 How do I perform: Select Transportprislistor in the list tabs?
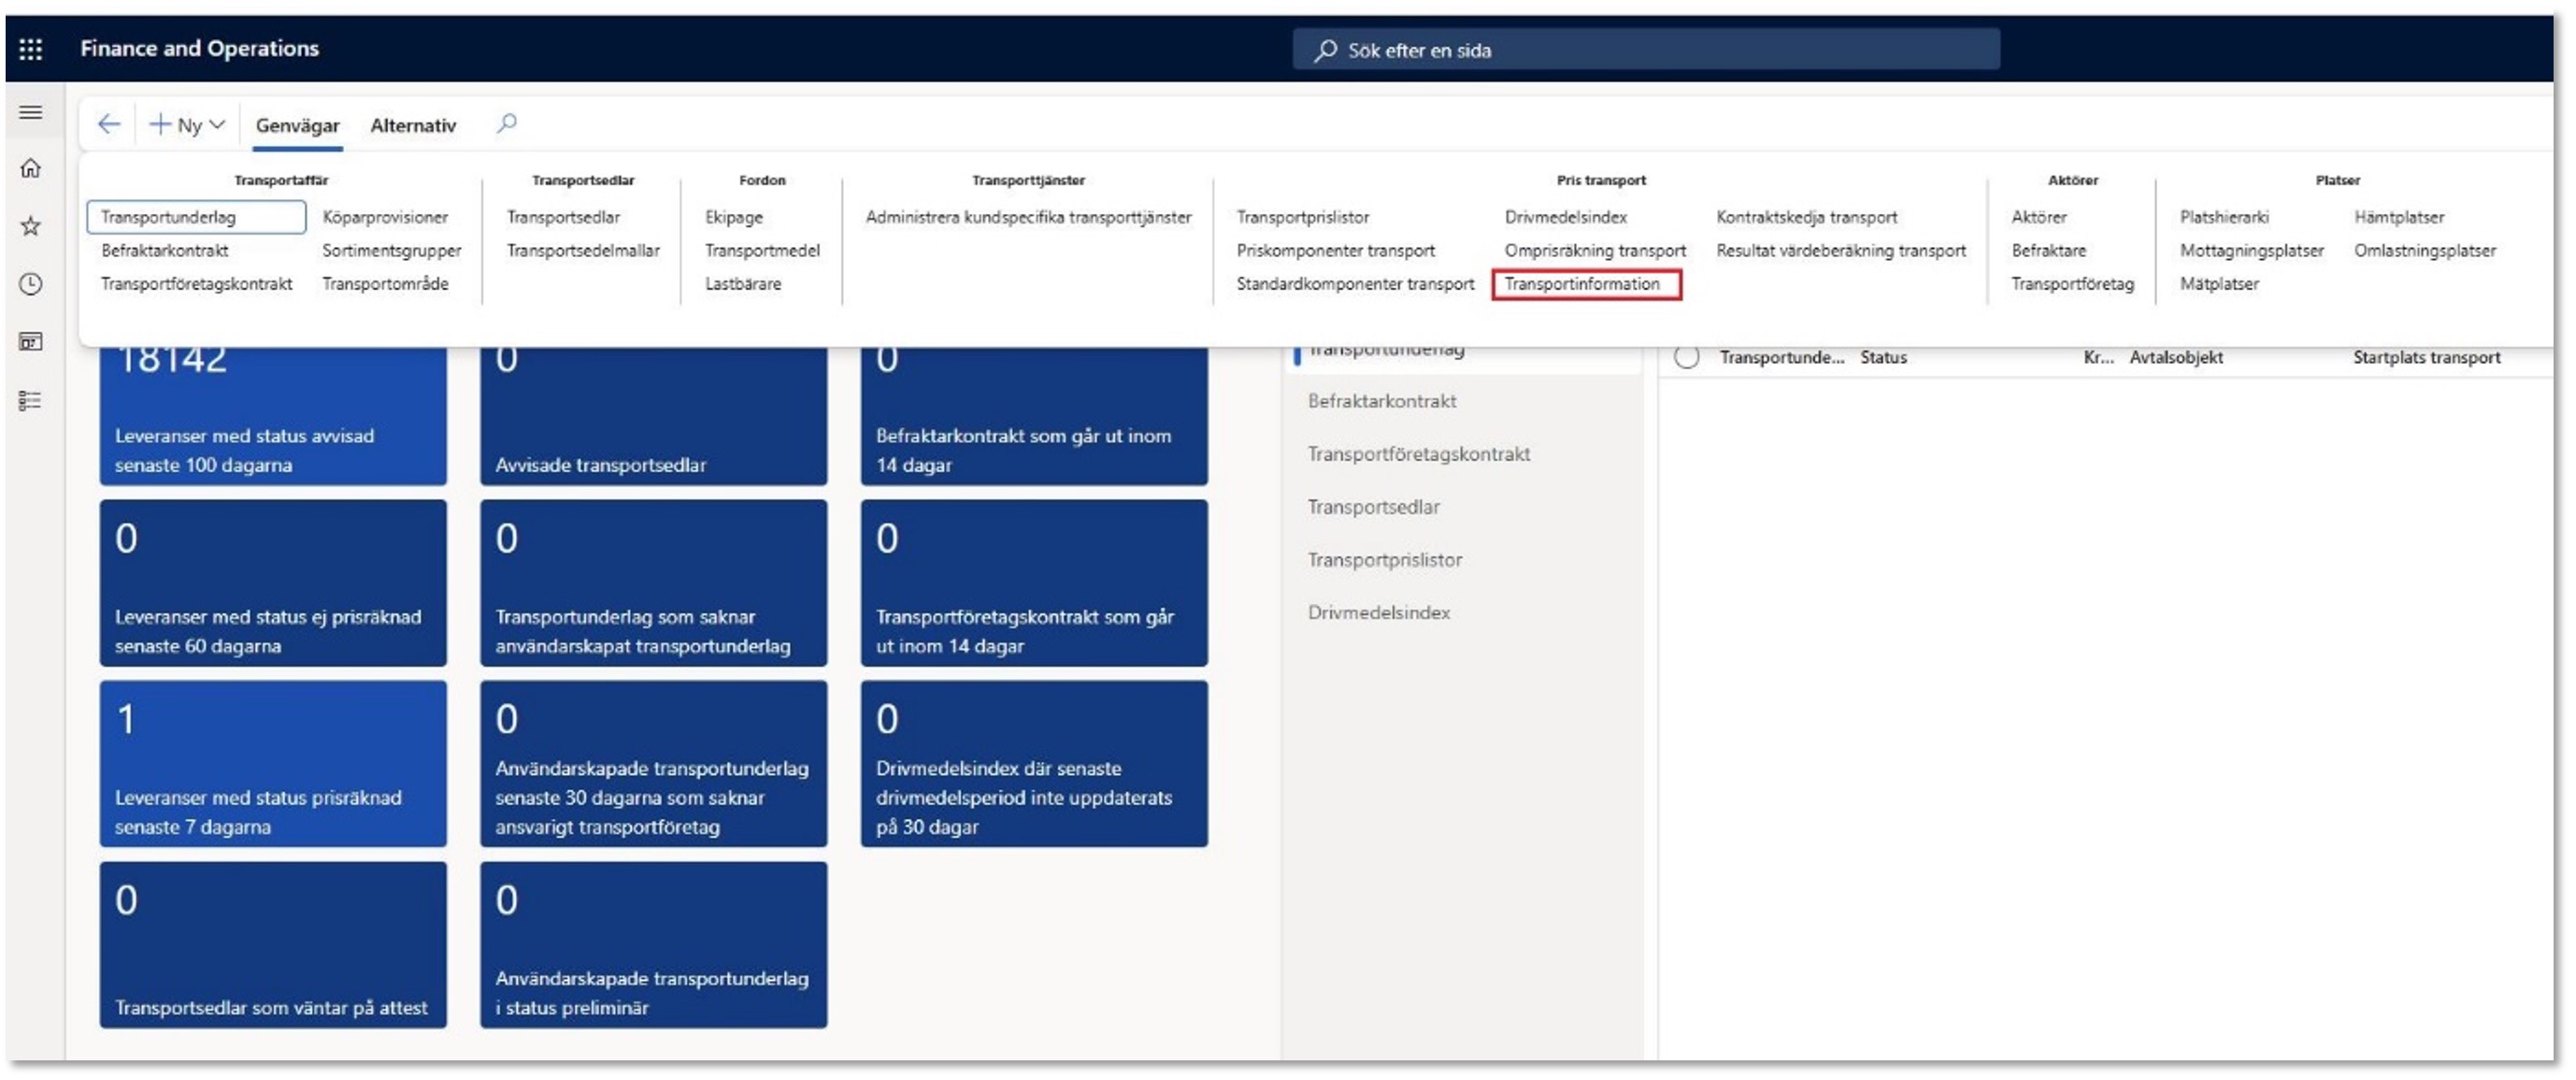tap(1385, 560)
